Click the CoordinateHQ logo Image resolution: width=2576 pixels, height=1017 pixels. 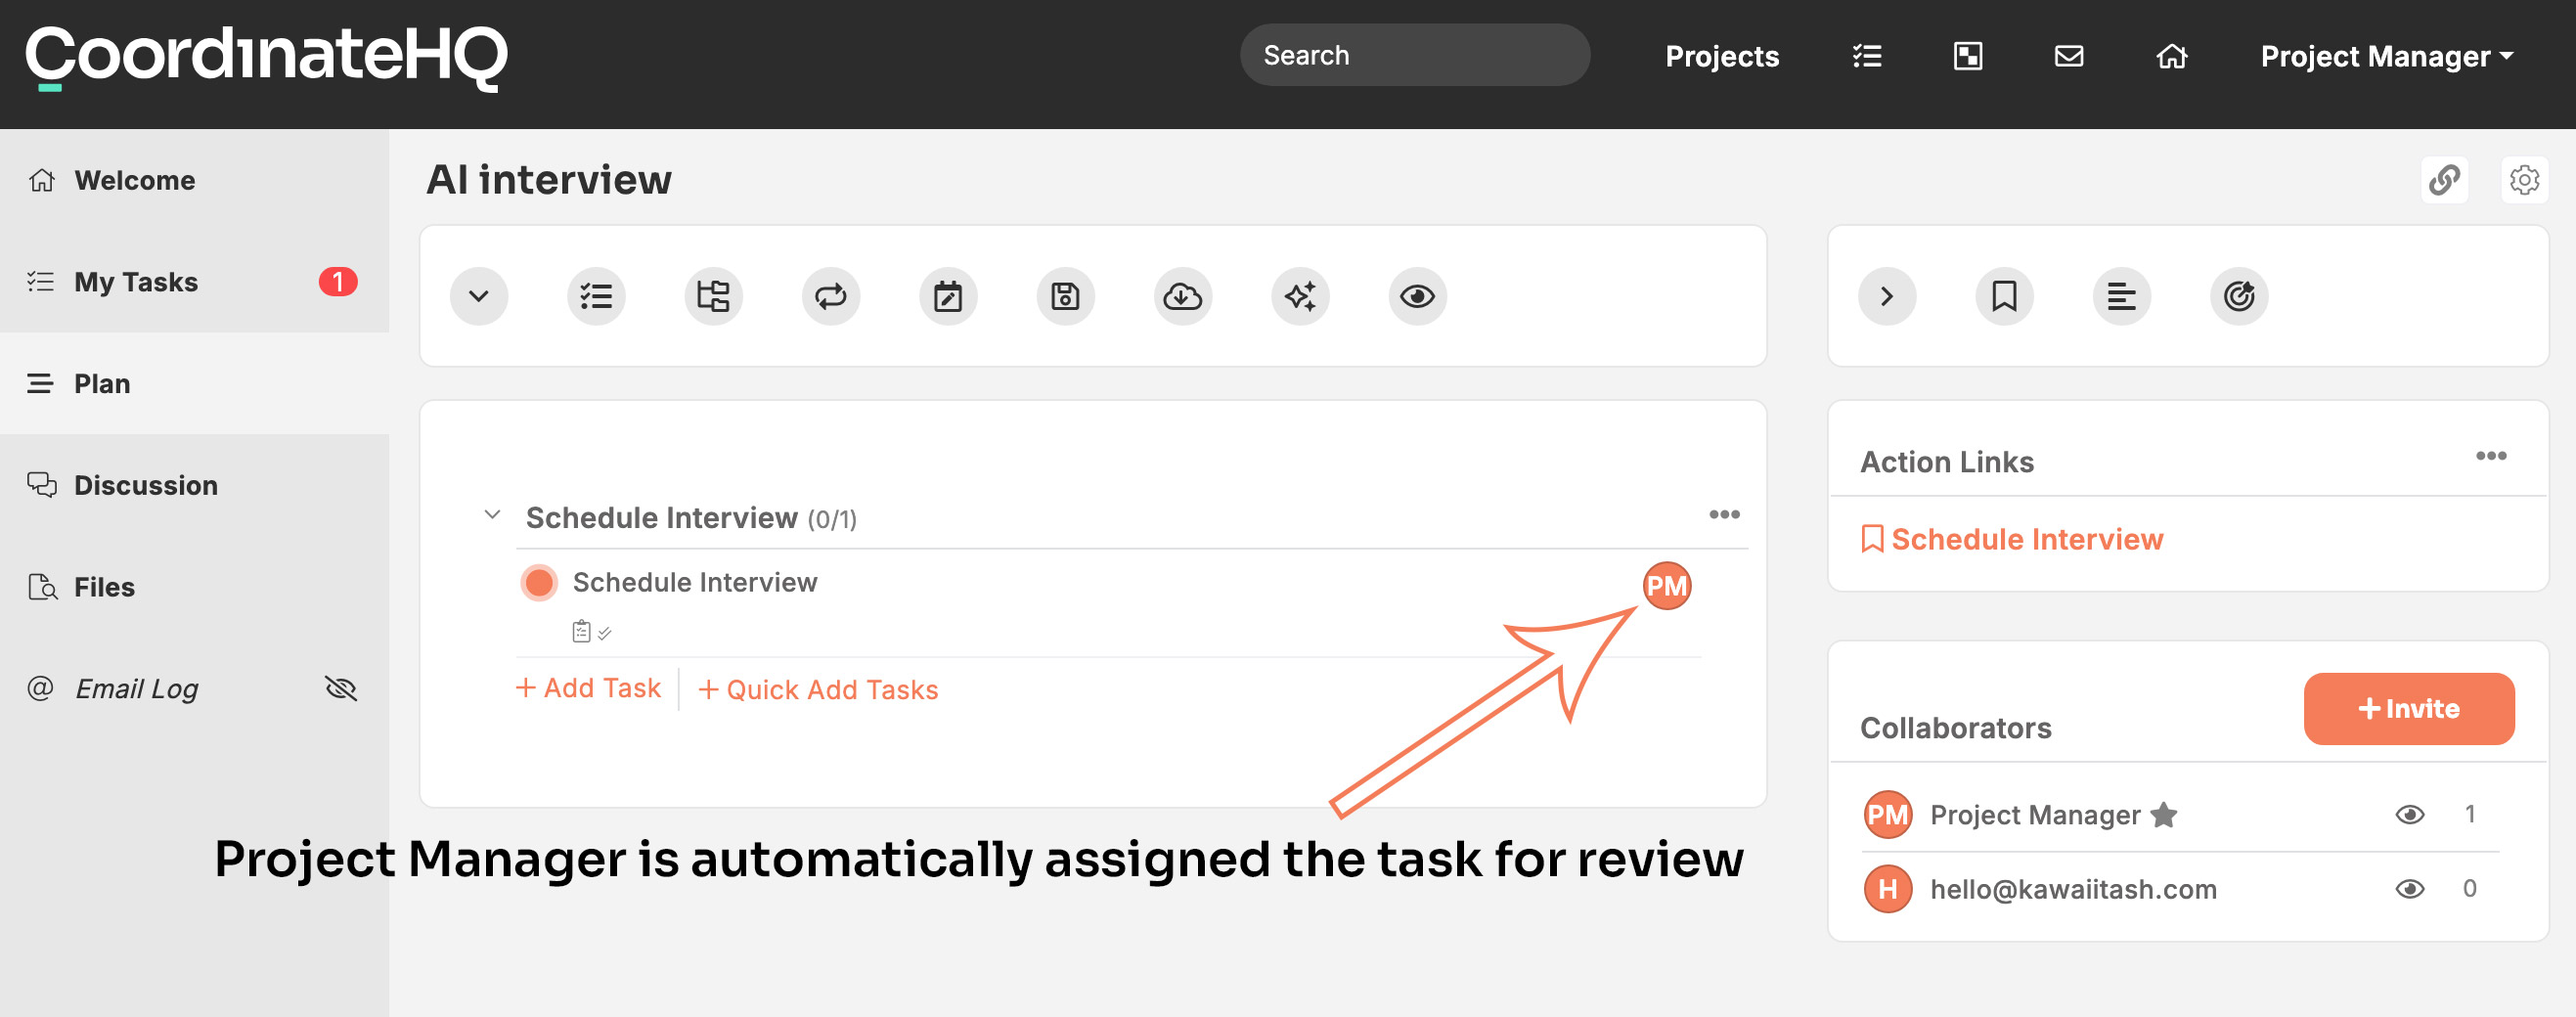coord(267,57)
